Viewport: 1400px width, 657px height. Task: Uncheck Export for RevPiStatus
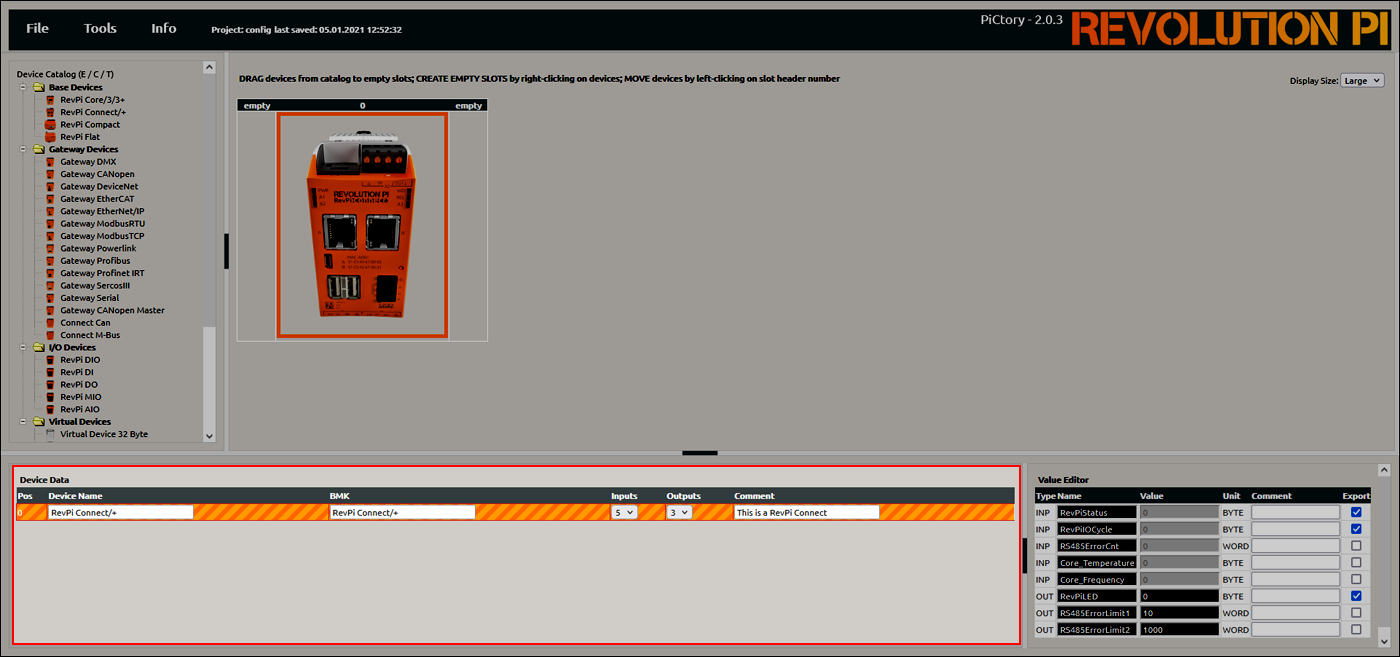point(1355,512)
